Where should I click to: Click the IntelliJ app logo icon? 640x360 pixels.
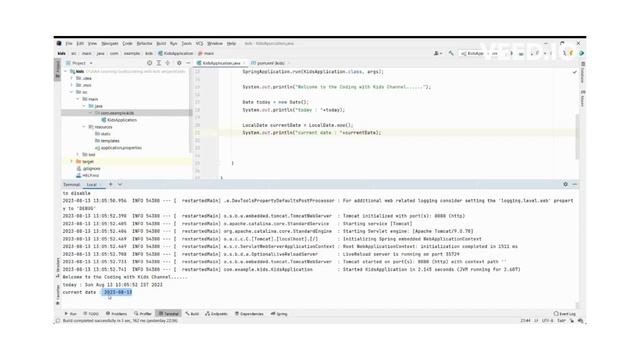pyautogui.click(x=59, y=43)
